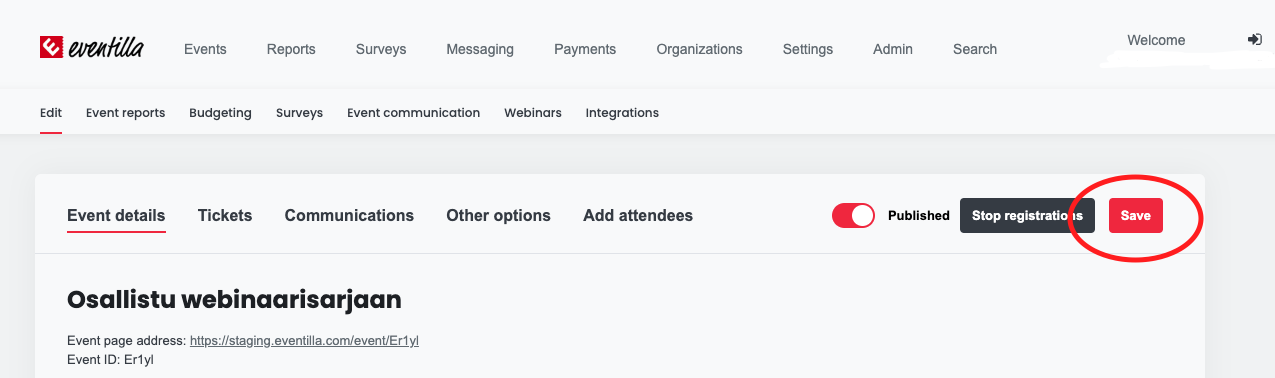Click the Eventilla logo
Viewport: 1275px width, 378px height.
(91, 48)
